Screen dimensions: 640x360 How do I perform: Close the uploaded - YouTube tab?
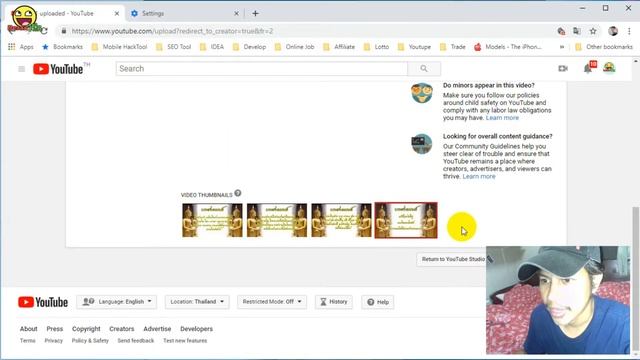tap(117, 13)
